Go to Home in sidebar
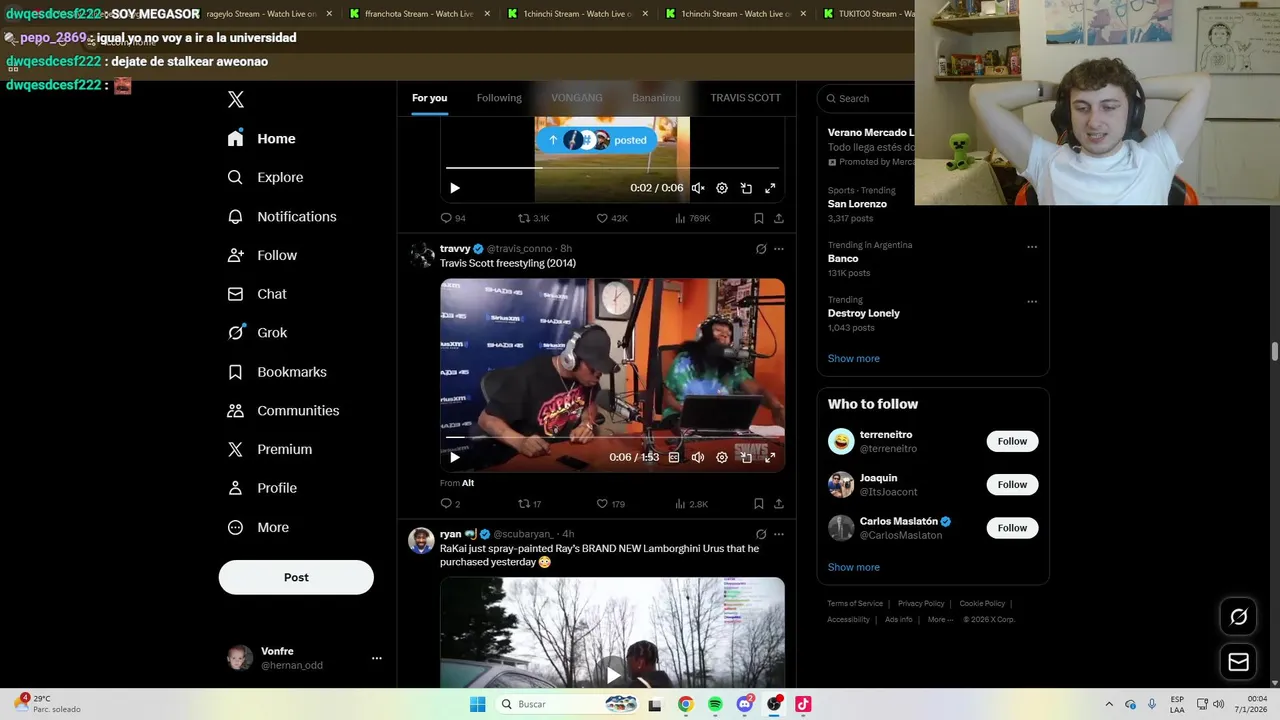The height and width of the screenshot is (720, 1280). pos(262,139)
